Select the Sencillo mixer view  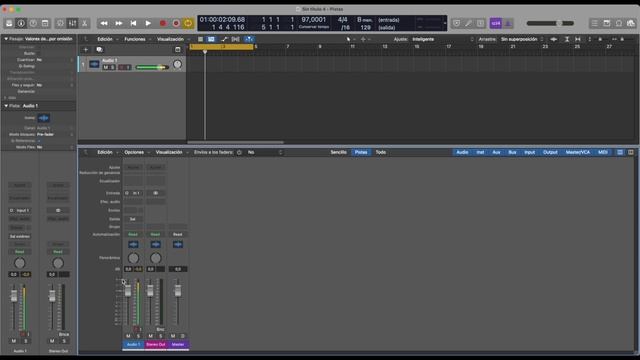click(338, 152)
